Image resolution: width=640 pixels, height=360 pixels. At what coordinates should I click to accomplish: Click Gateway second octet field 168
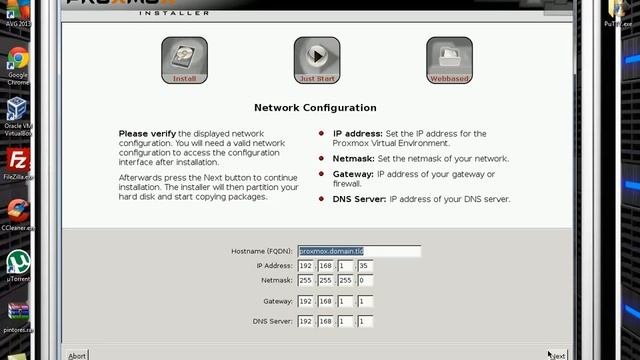click(x=325, y=301)
